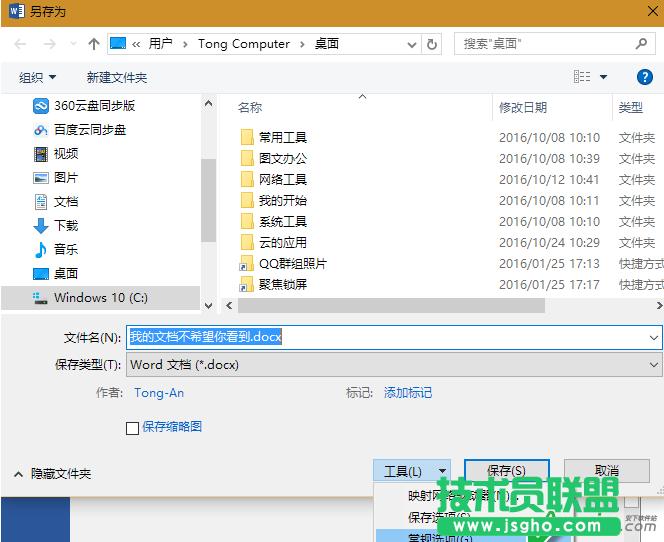Click the 保存(S) button
Screen dimensions: 664x542
pyautogui.click(x=506, y=471)
